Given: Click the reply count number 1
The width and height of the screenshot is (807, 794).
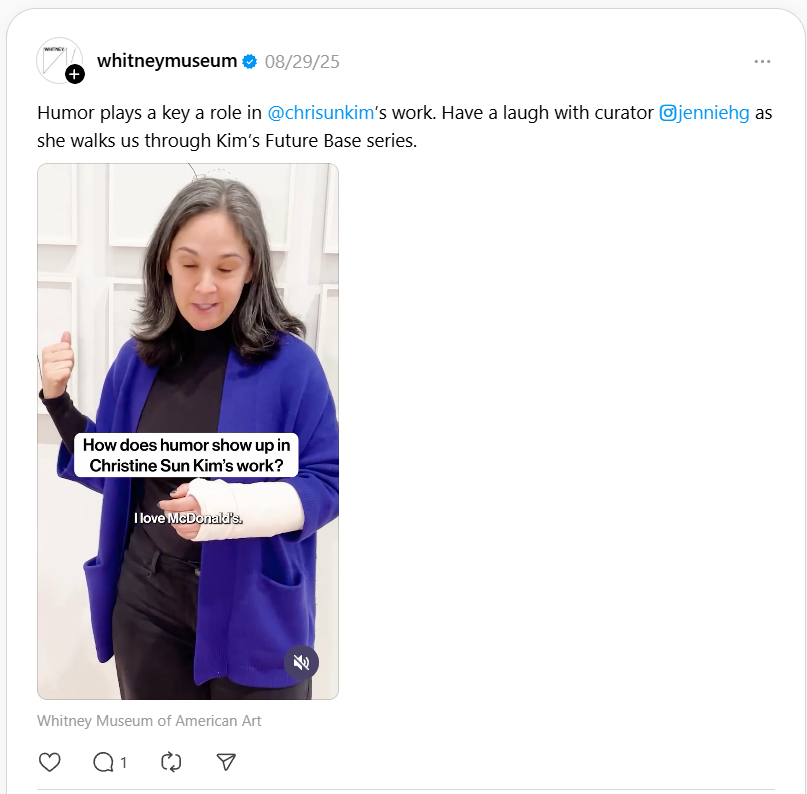Looking at the screenshot, I should click(124, 763).
